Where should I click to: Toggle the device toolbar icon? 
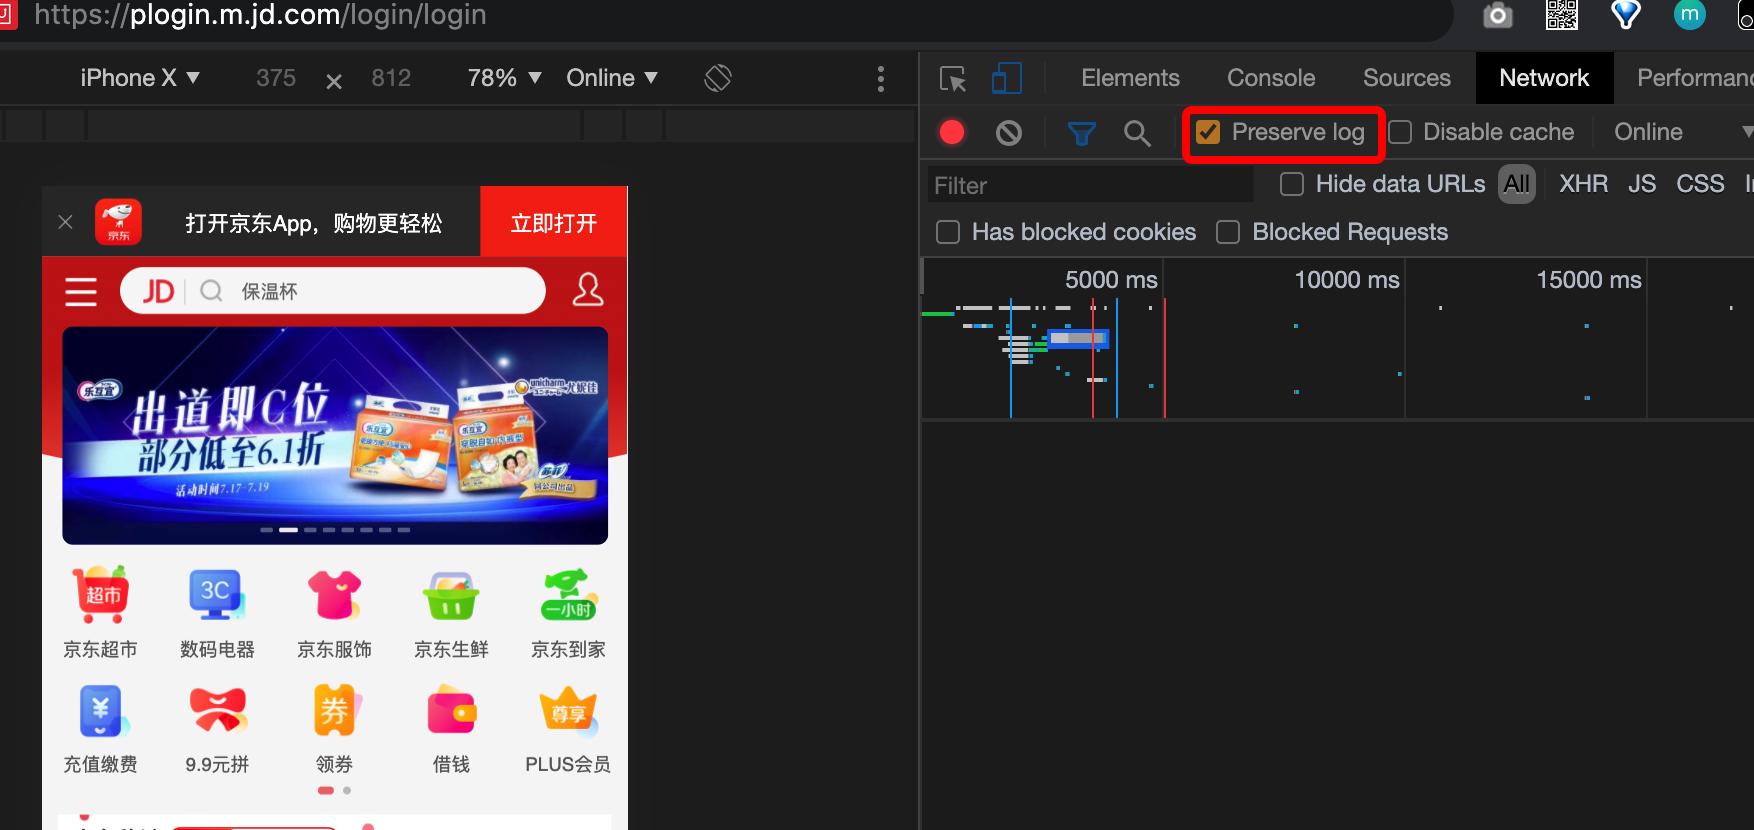(x=1006, y=78)
